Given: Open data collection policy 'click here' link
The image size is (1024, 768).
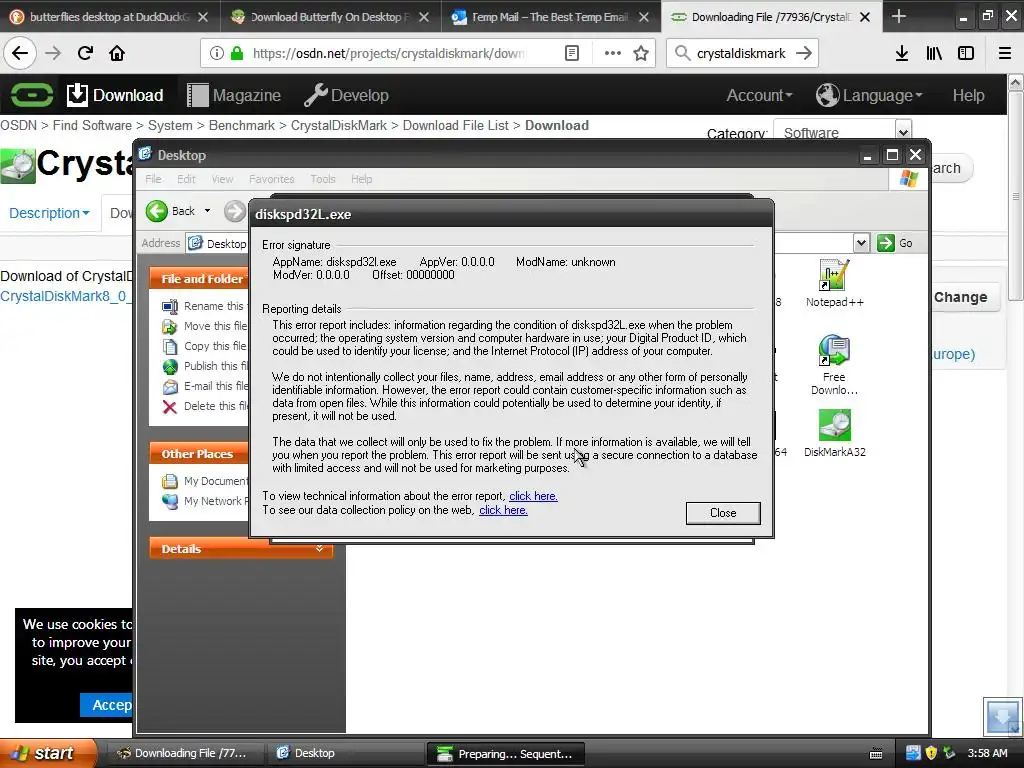Looking at the screenshot, I should (503, 510).
